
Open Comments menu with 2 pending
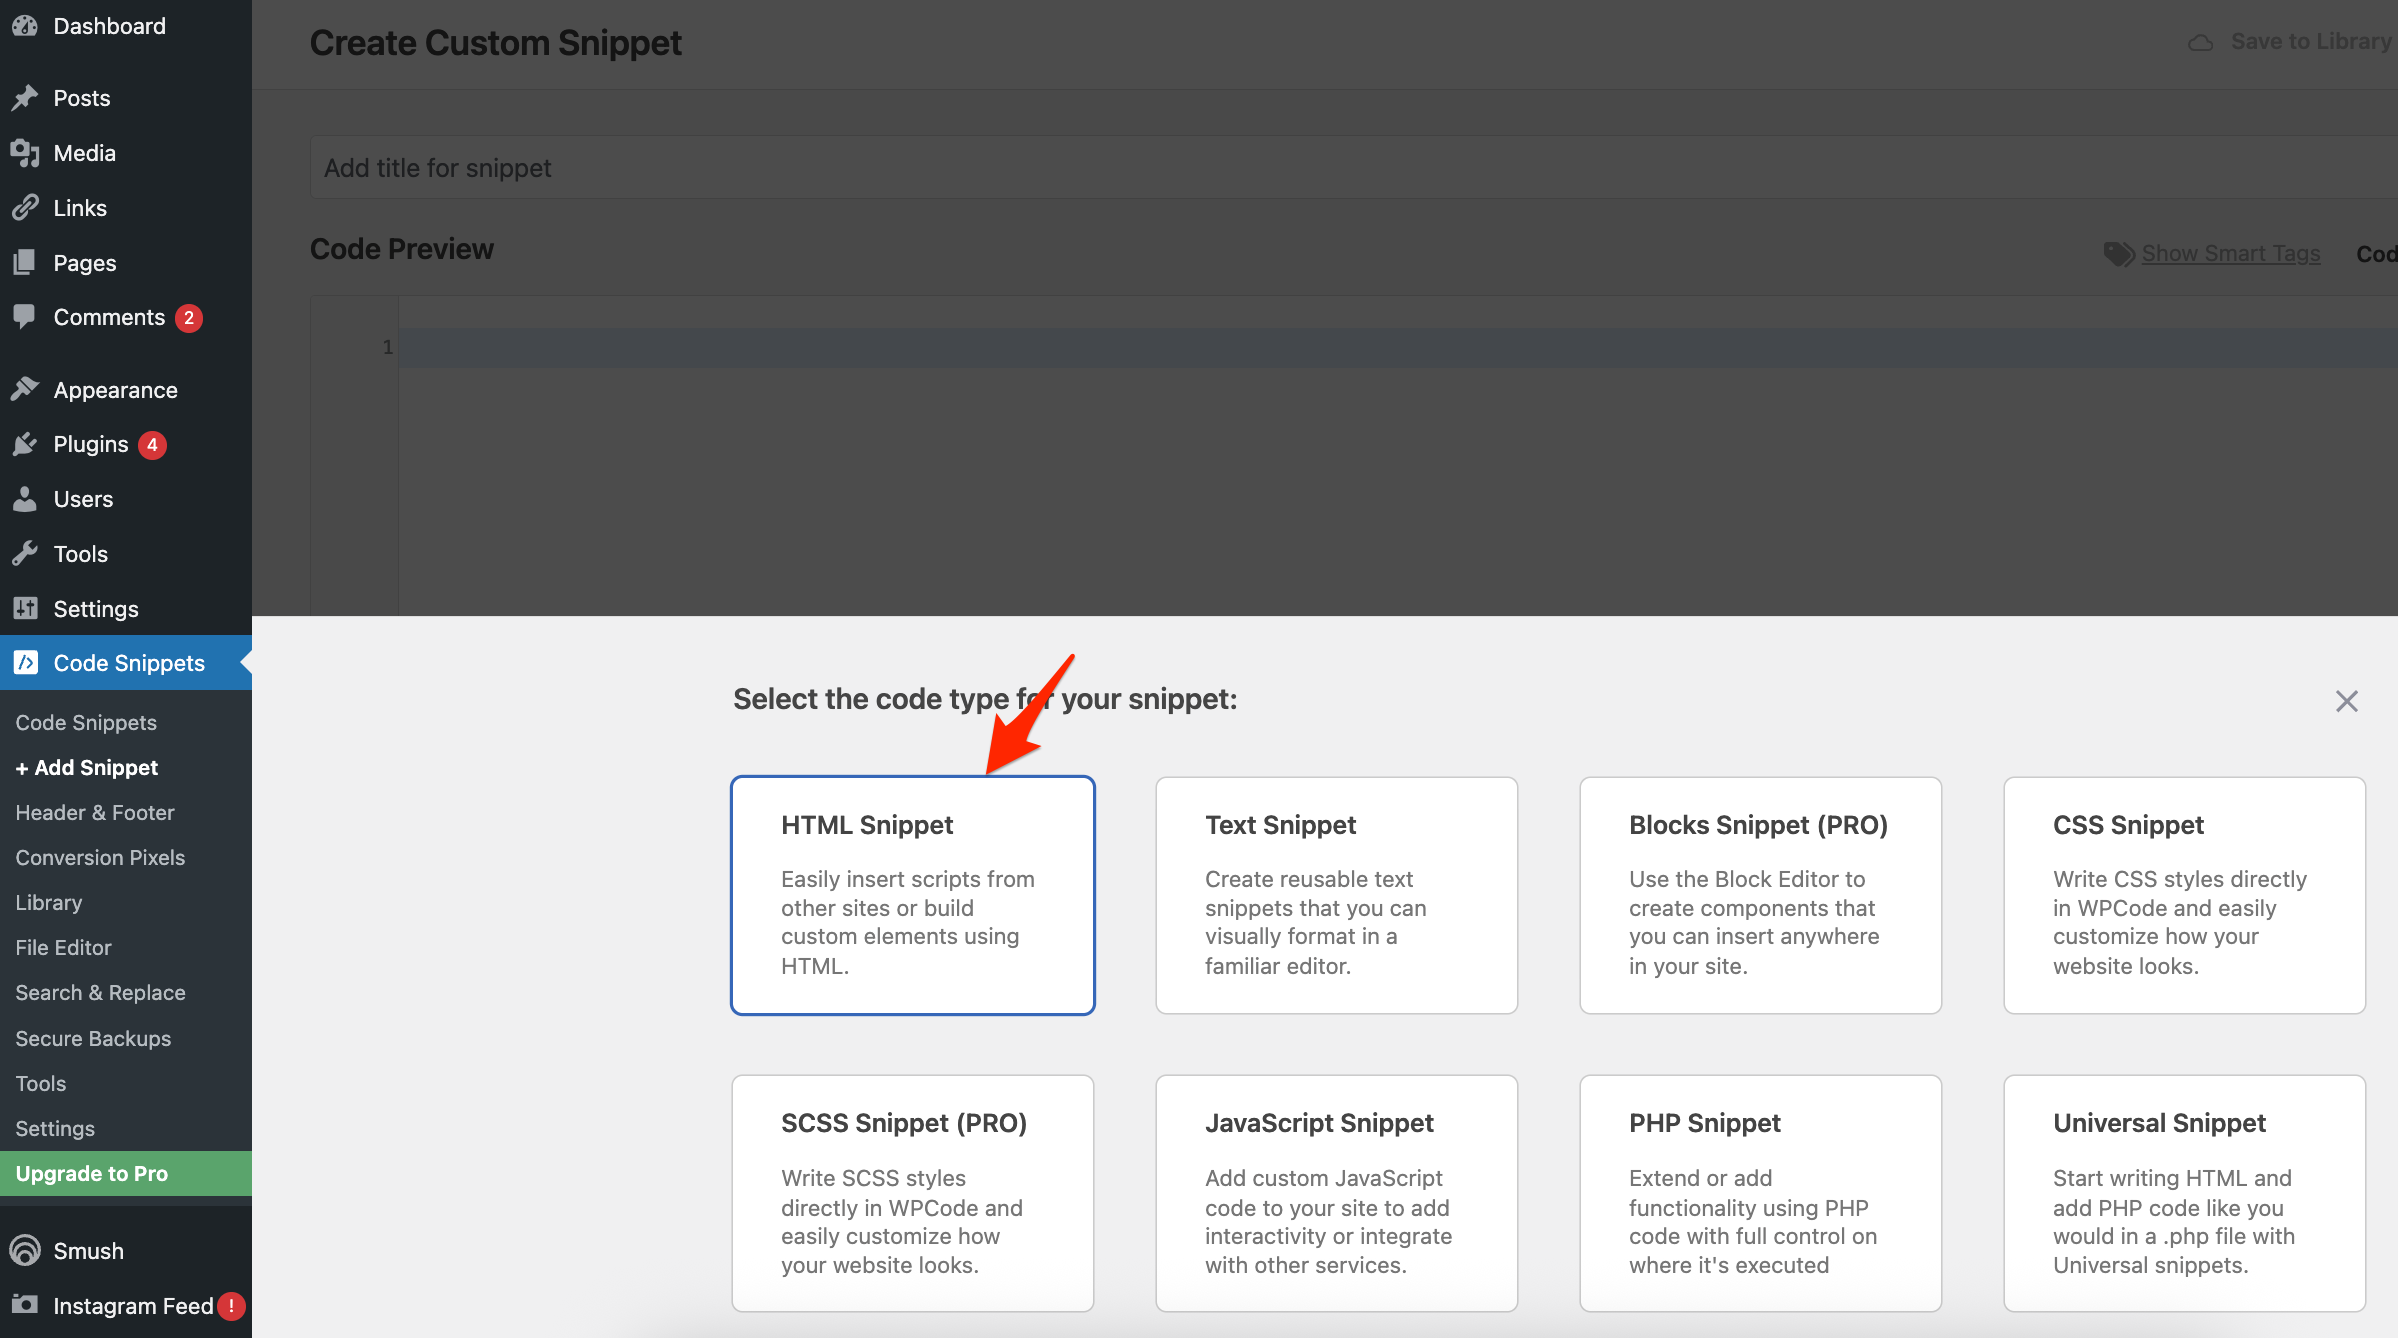pyautogui.click(x=110, y=317)
